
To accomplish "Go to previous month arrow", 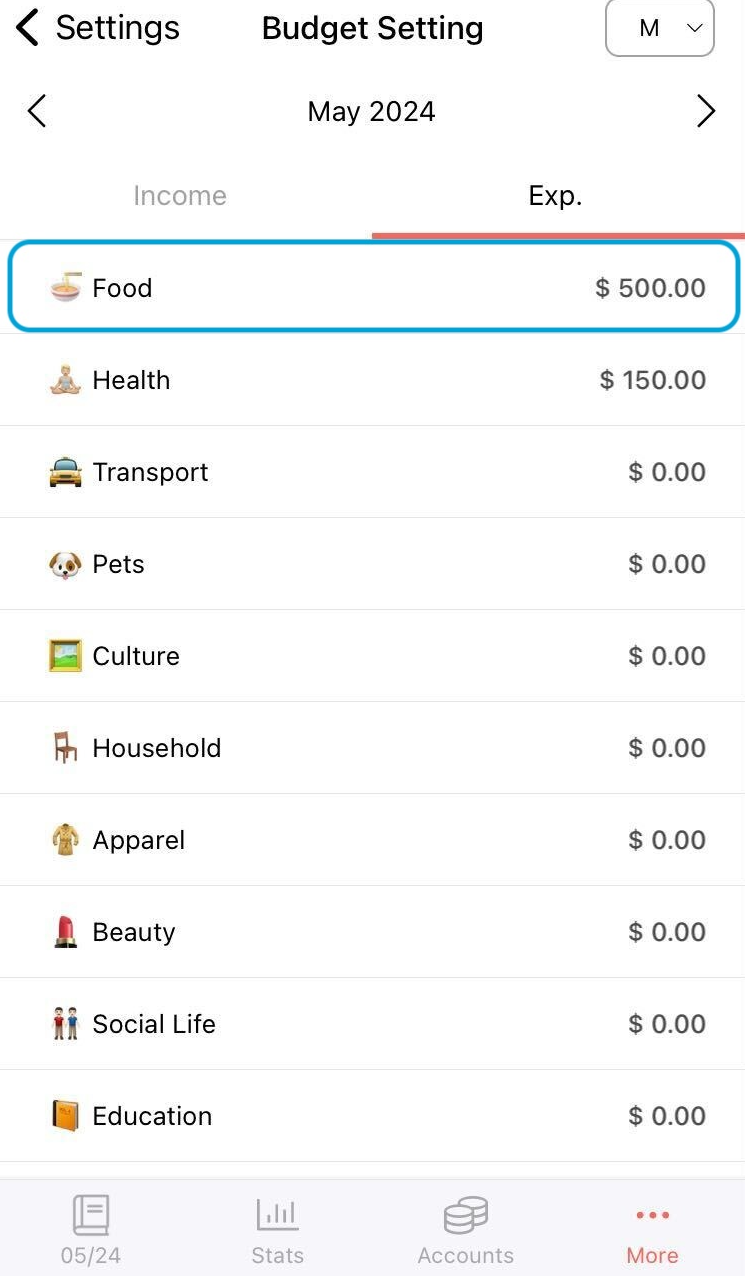I will coord(37,111).
